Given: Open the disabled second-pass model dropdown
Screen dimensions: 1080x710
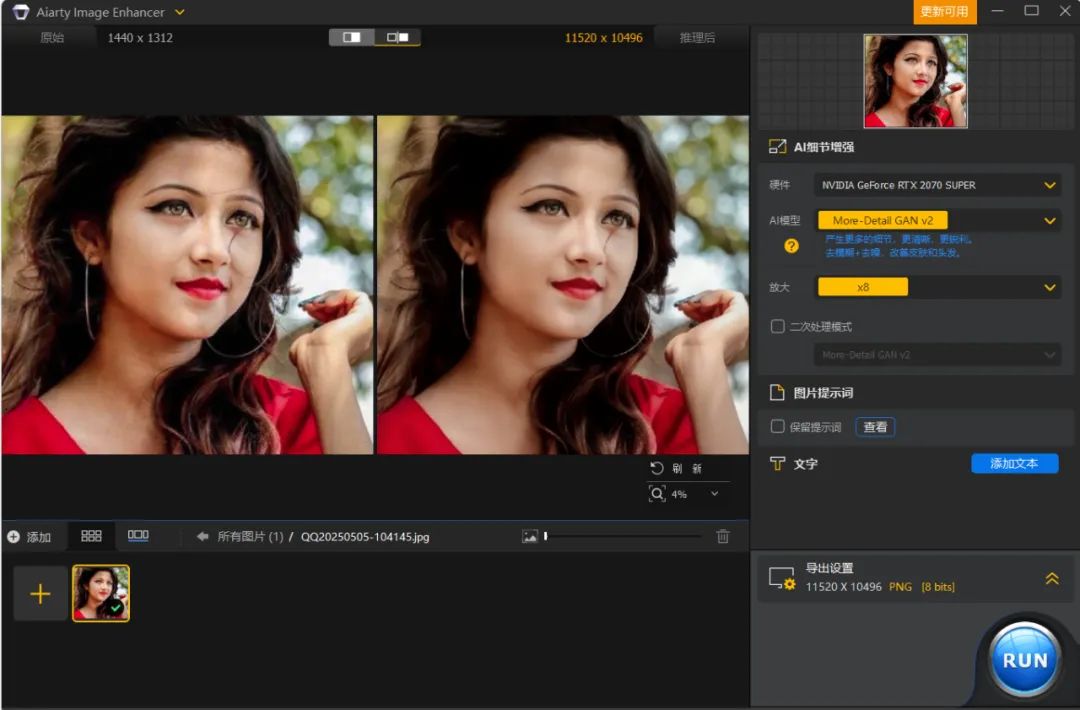Looking at the screenshot, I should click(937, 355).
